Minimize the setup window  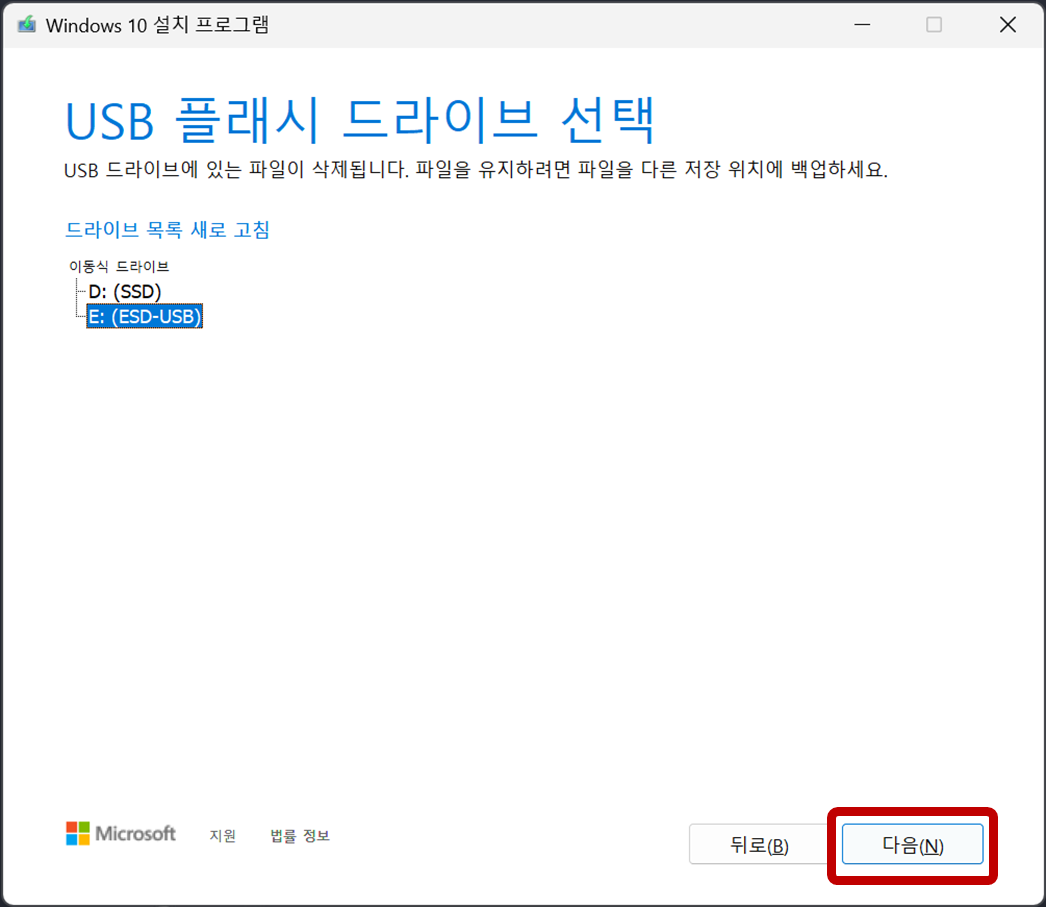[862, 25]
